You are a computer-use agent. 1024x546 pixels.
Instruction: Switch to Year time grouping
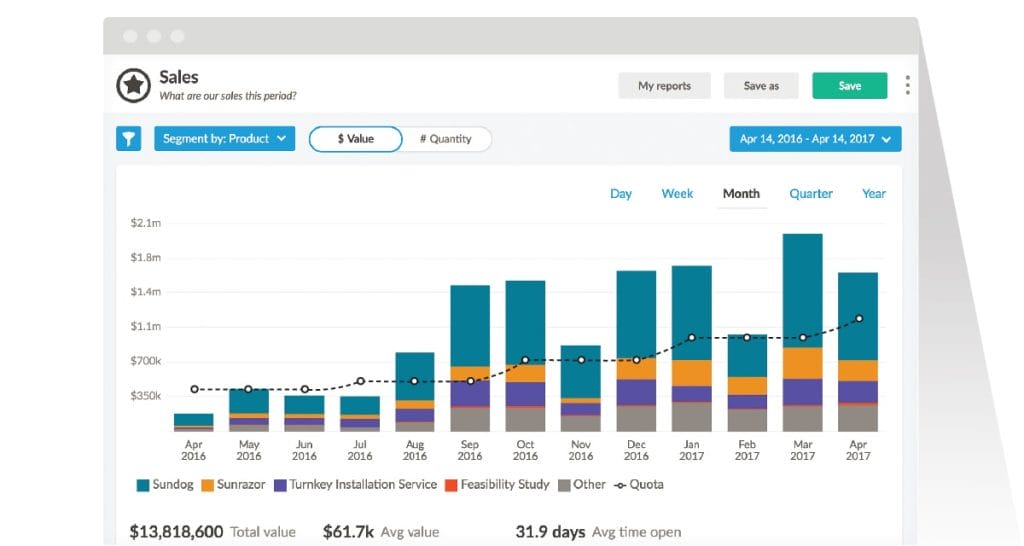[x=874, y=194]
